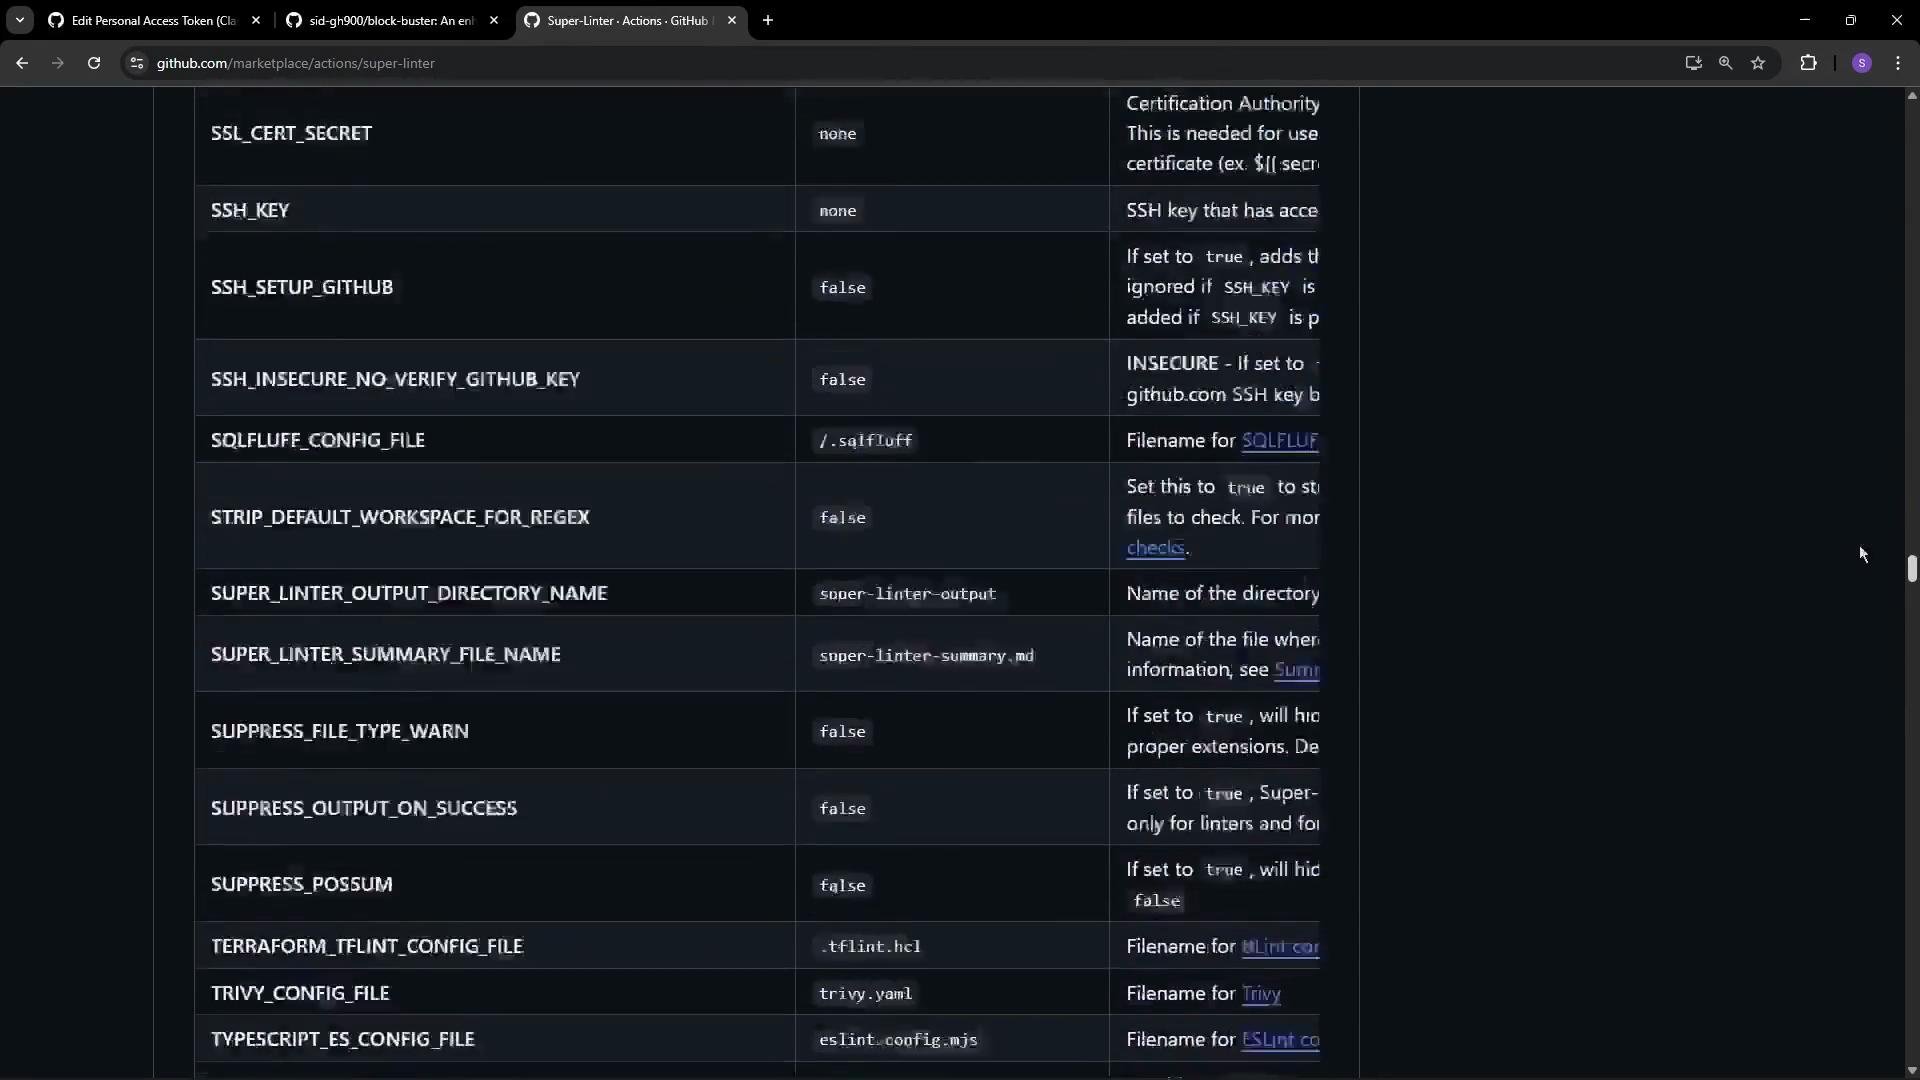Open the zoom magnifier icon
The image size is (1920, 1080).
pos(1725,63)
